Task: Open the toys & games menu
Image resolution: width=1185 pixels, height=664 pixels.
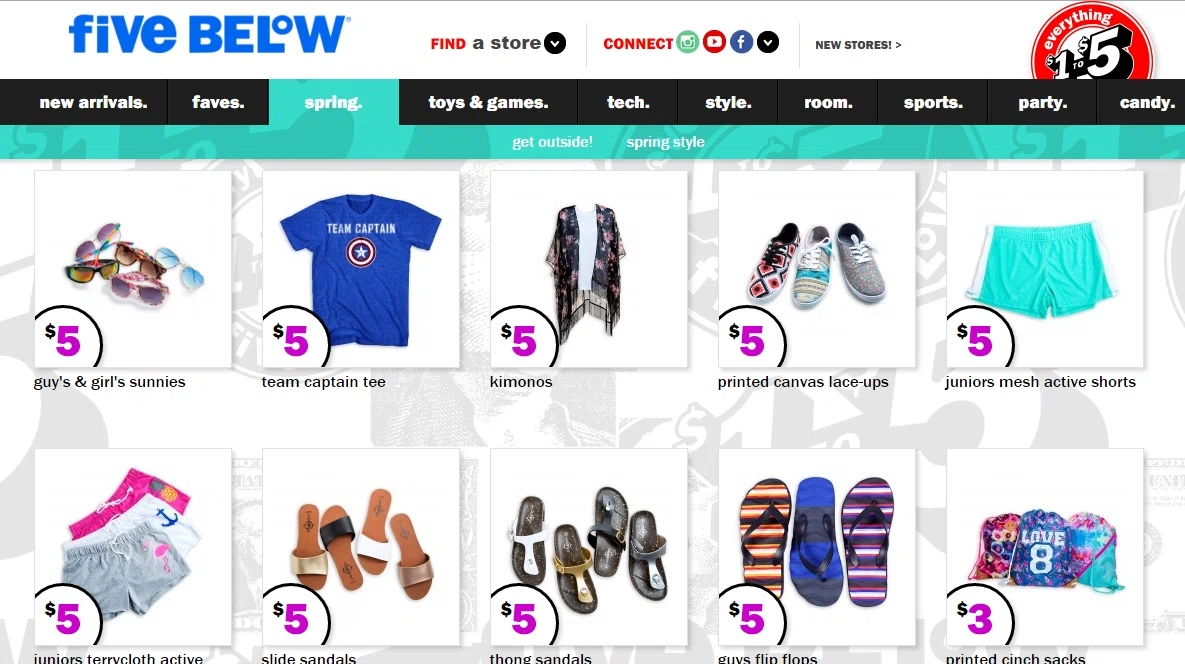Action: point(488,102)
